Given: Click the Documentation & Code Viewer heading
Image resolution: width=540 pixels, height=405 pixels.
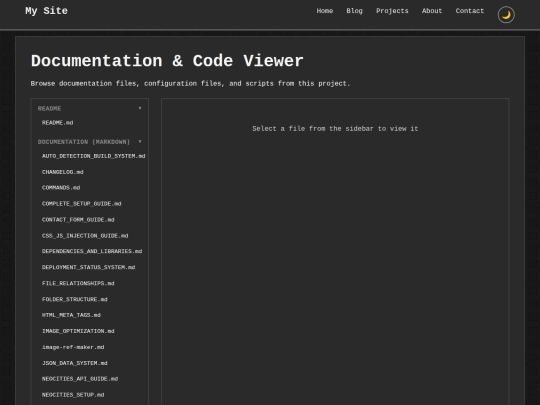Looking at the screenshot, I should [167, 61].
